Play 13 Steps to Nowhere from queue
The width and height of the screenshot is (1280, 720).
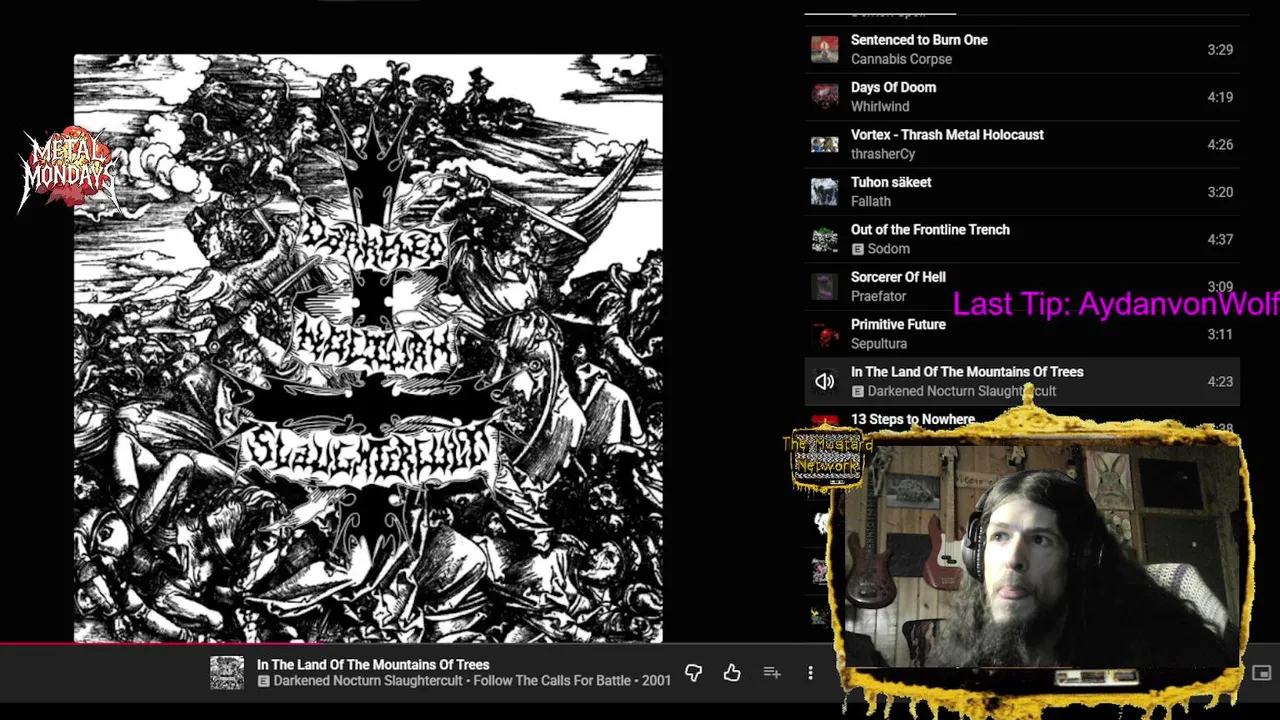[913, 420]
